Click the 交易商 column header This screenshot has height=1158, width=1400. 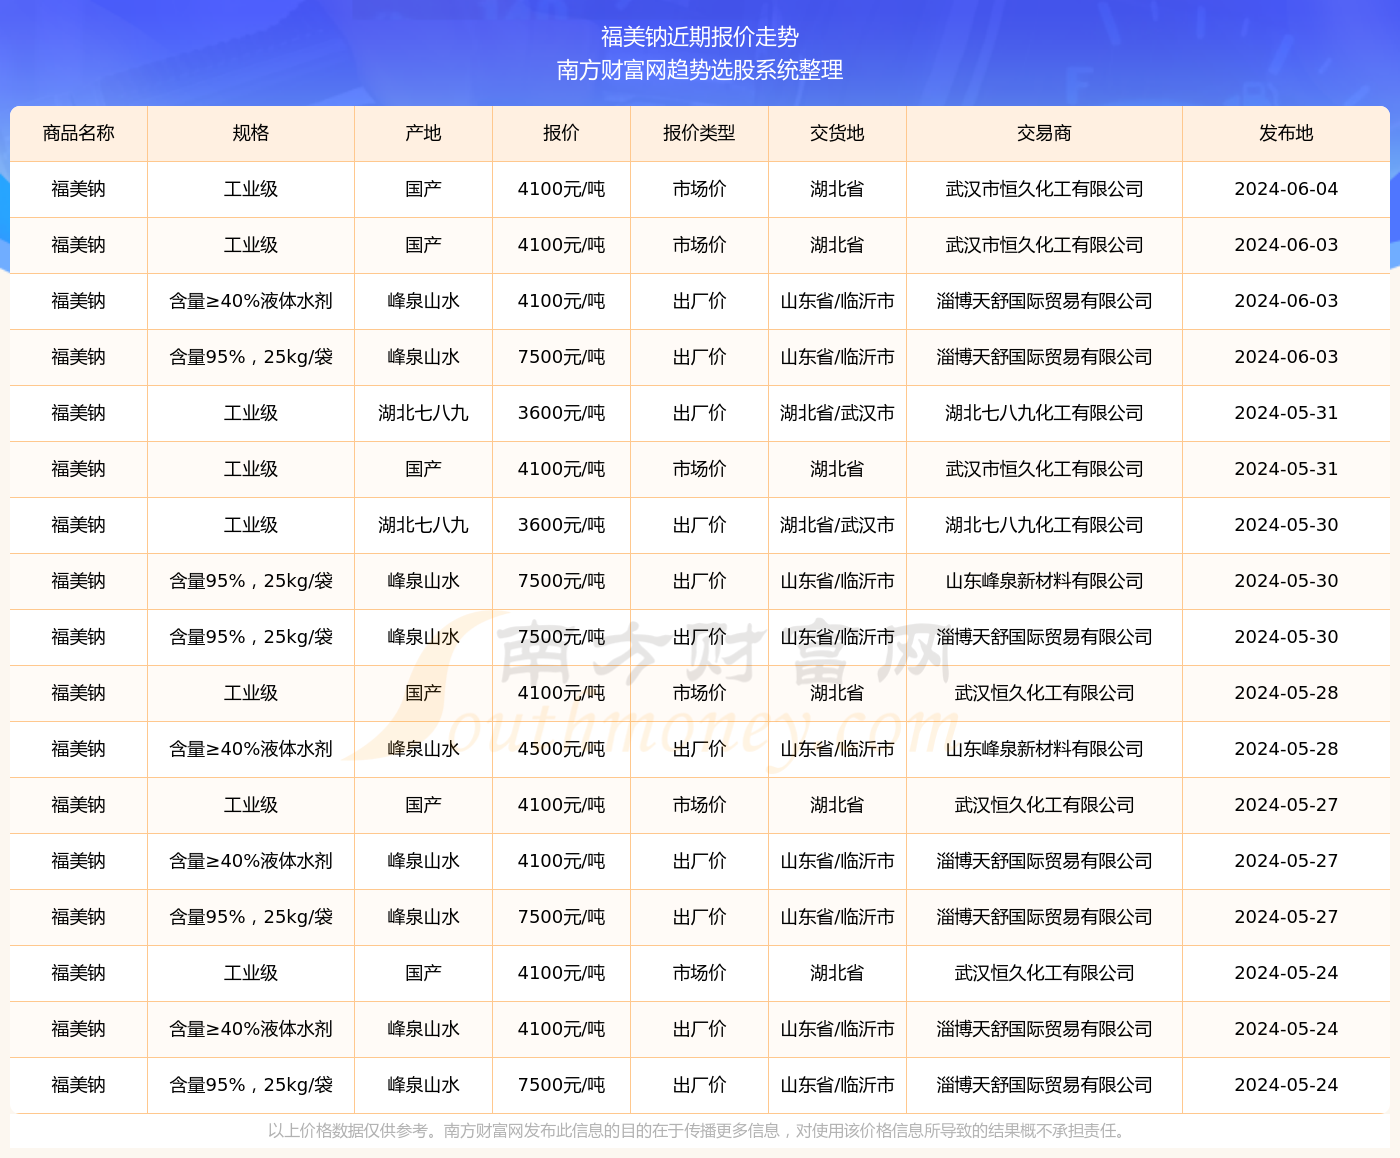coord(1044,133)
